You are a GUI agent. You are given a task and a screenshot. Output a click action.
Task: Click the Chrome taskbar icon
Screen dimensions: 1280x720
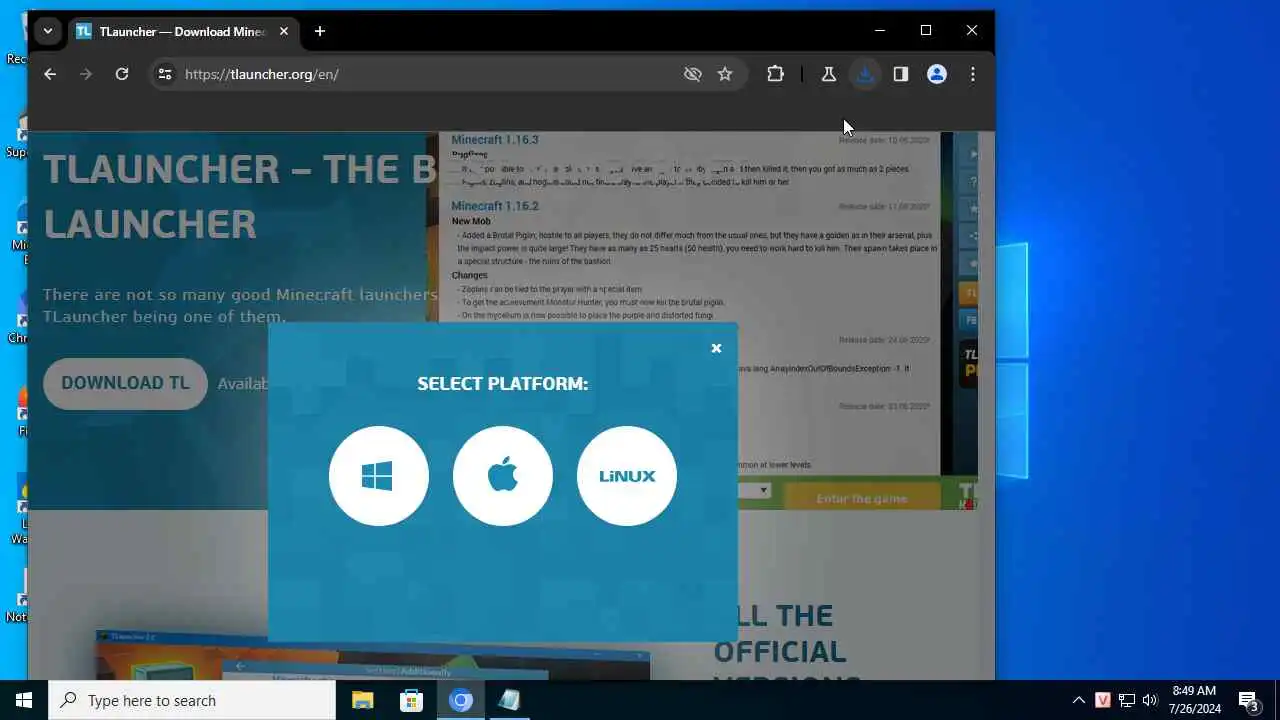(x=461, y=700)
